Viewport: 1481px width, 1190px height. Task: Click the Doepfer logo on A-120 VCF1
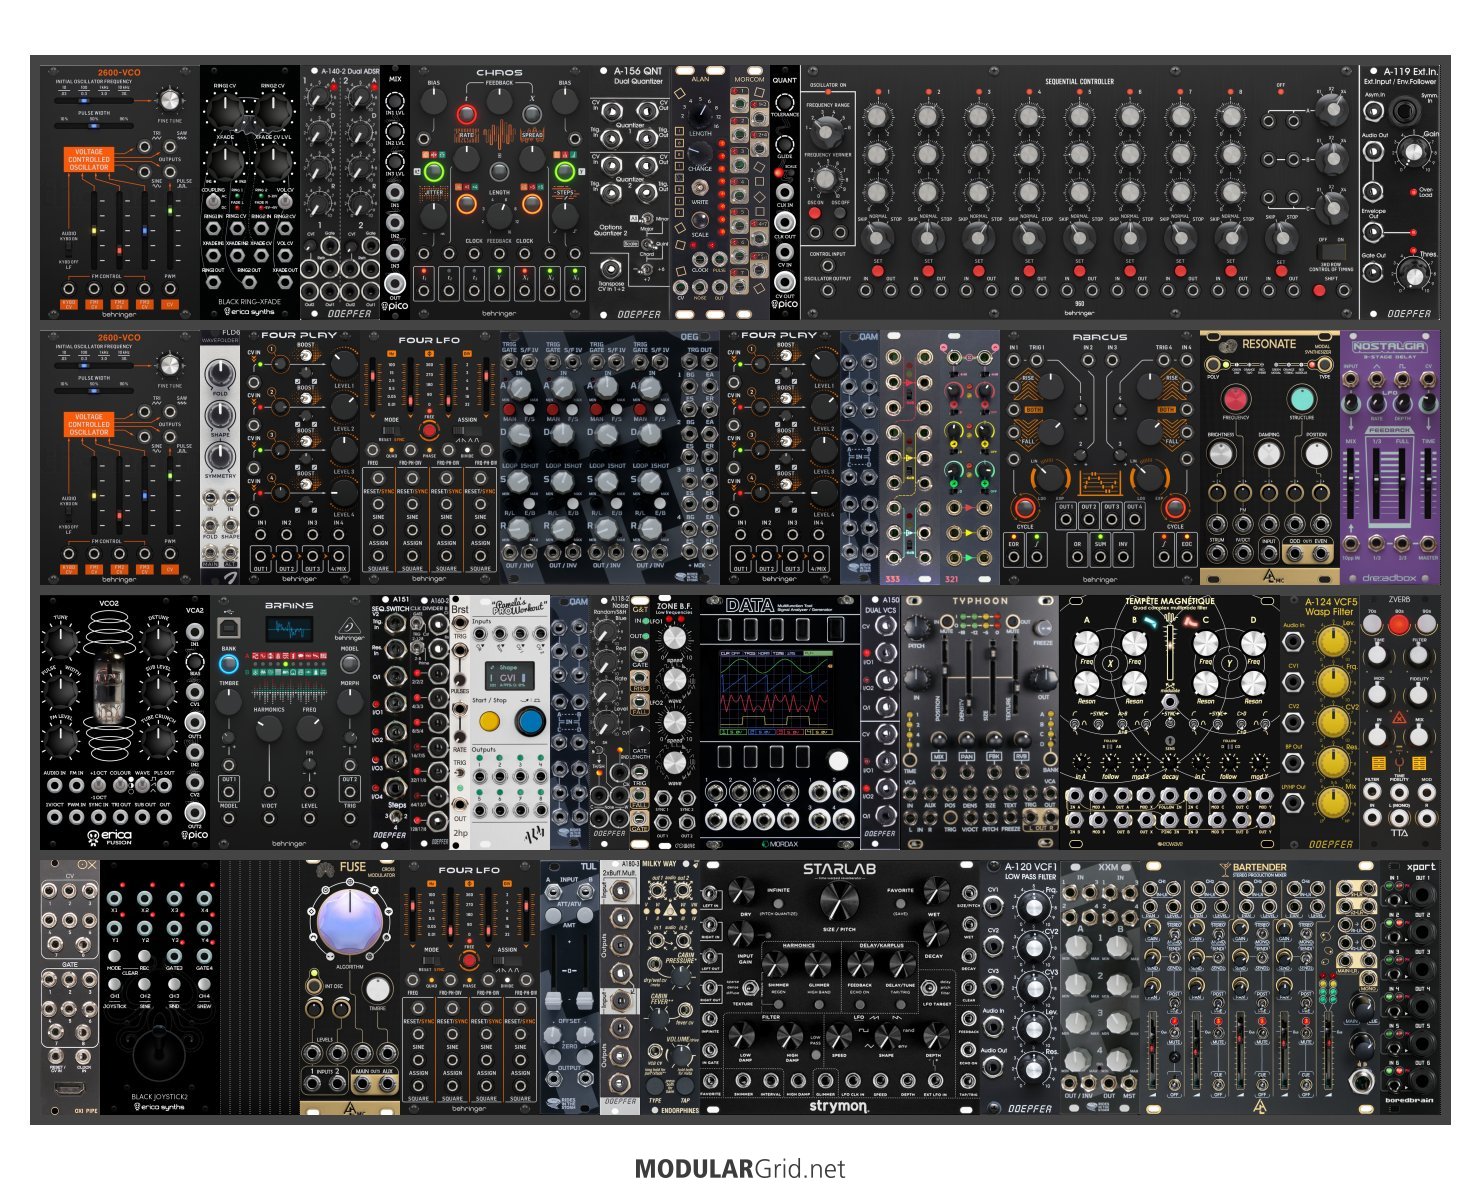tap(1029, 1108)
